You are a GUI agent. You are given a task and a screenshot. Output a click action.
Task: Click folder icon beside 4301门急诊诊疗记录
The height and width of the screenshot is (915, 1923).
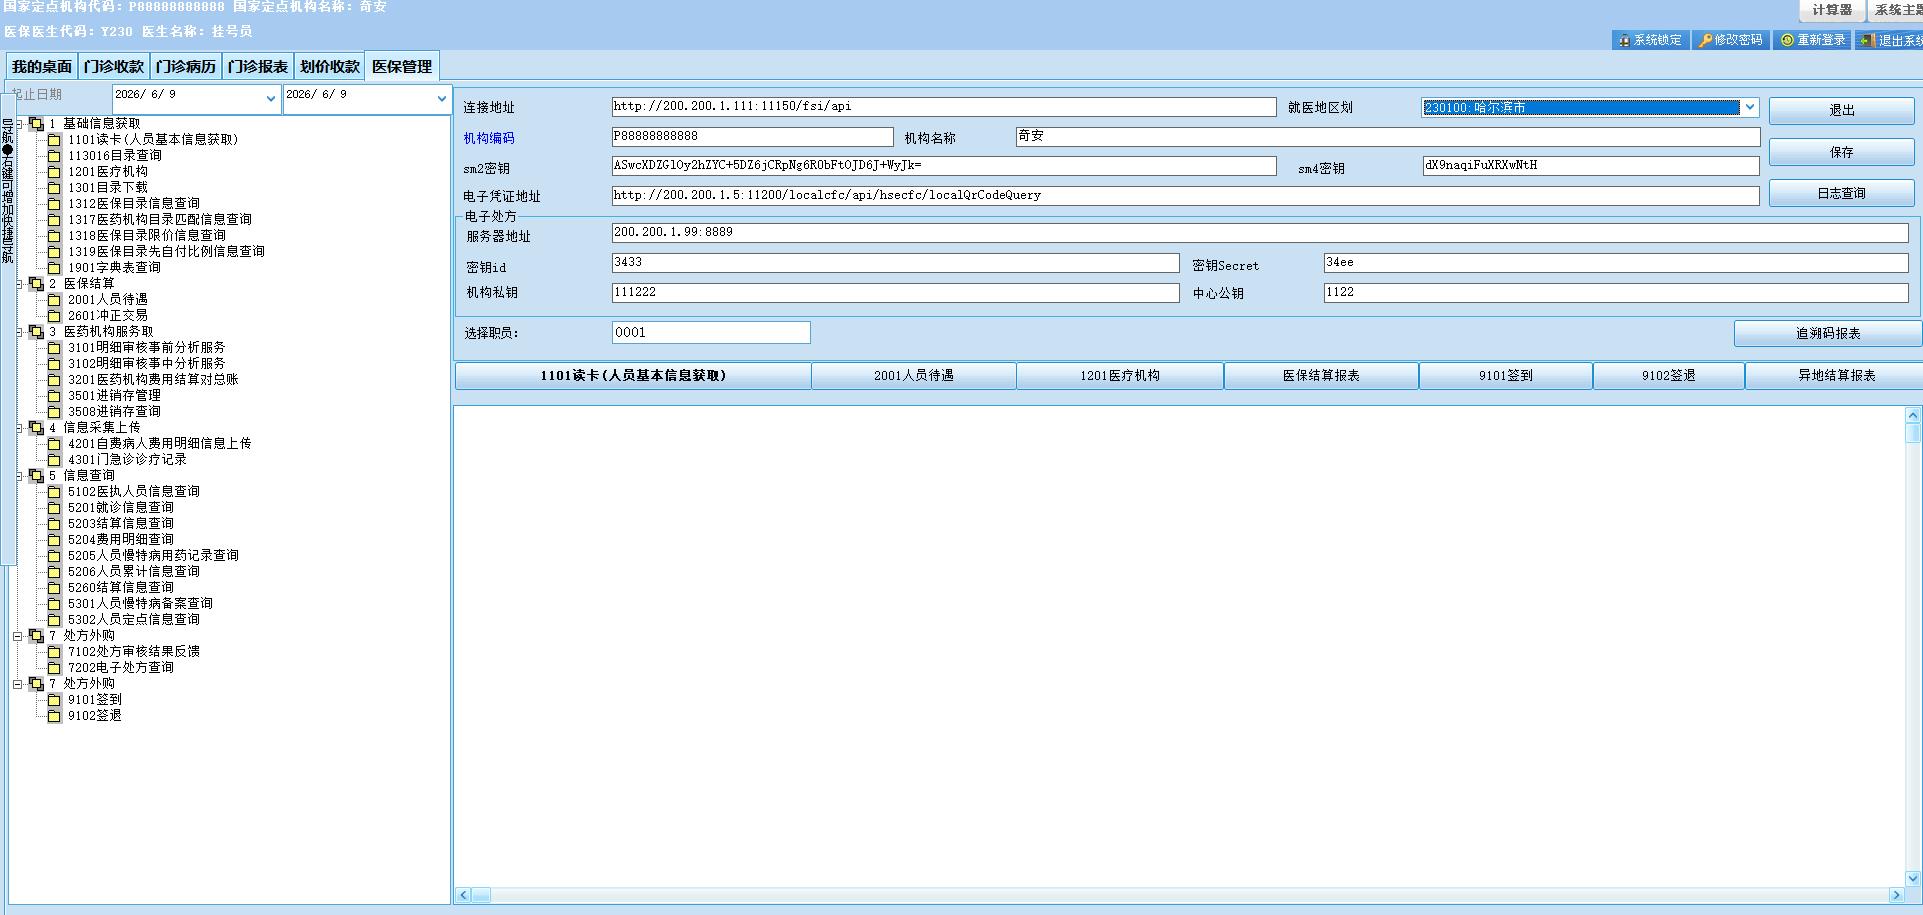(x=55, y=460)
